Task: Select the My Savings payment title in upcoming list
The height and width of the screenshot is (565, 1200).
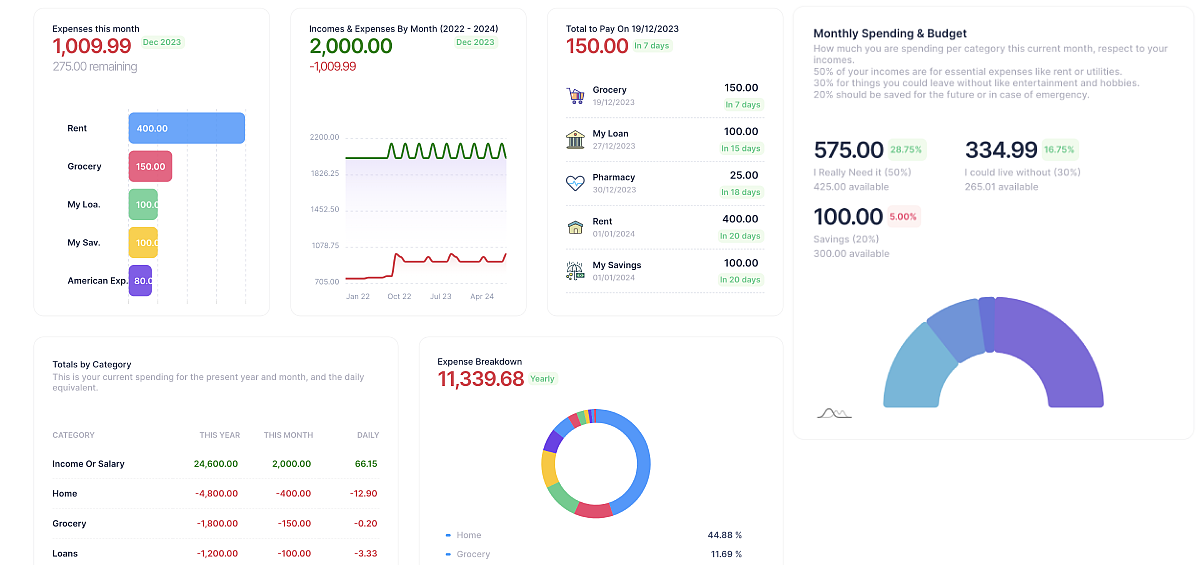Action: click(x=617, y=265)
